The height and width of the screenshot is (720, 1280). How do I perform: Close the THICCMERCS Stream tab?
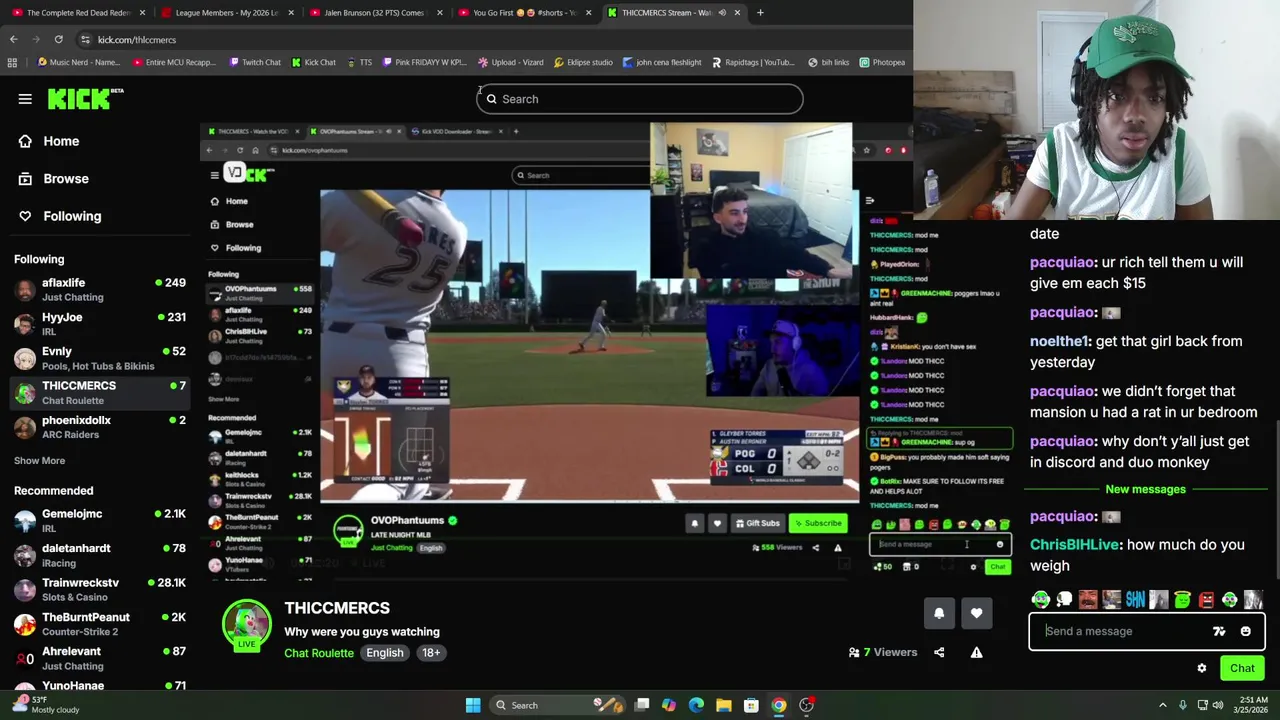pos(737,13)
